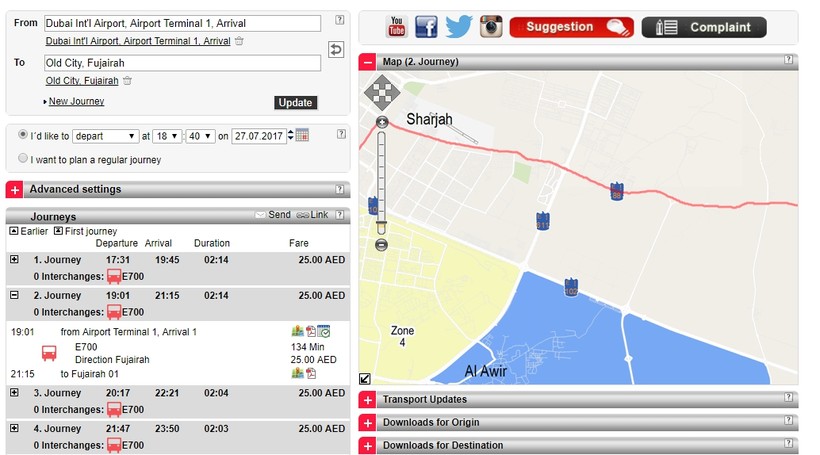This screenshot has height=455, width=820.
Task: Click the Instagram camera icon
Action: [x=490, y=27]
